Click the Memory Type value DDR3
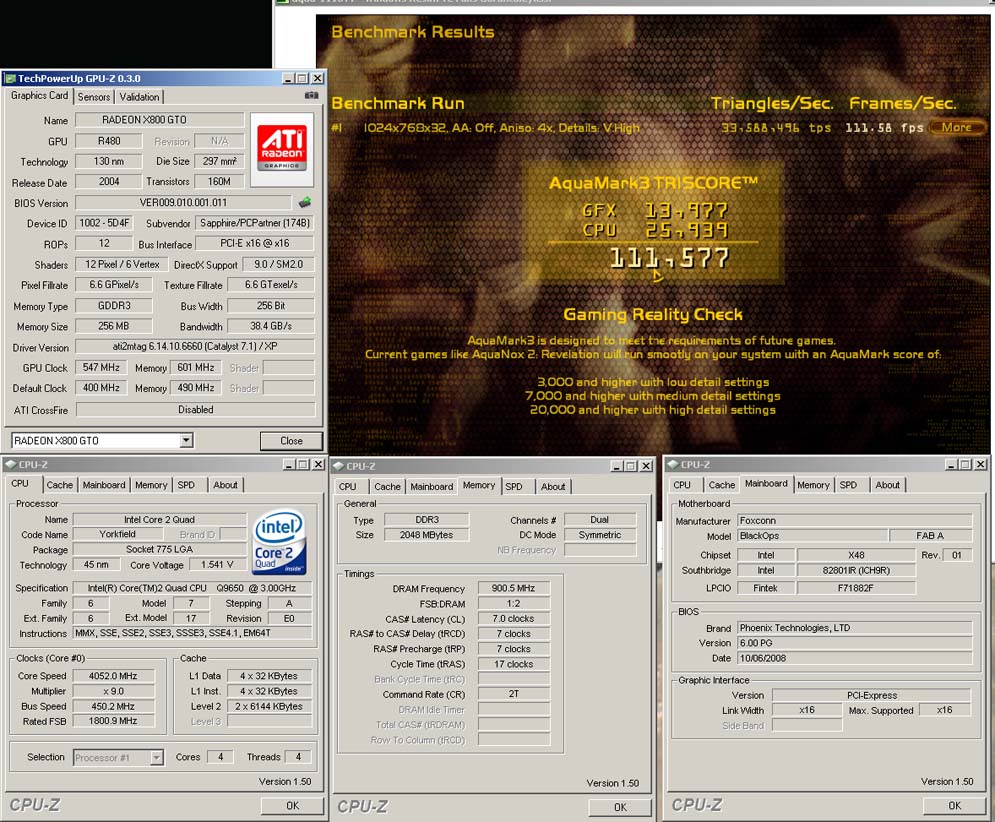Viewport: 995px width, 822px height. (426, 520)
